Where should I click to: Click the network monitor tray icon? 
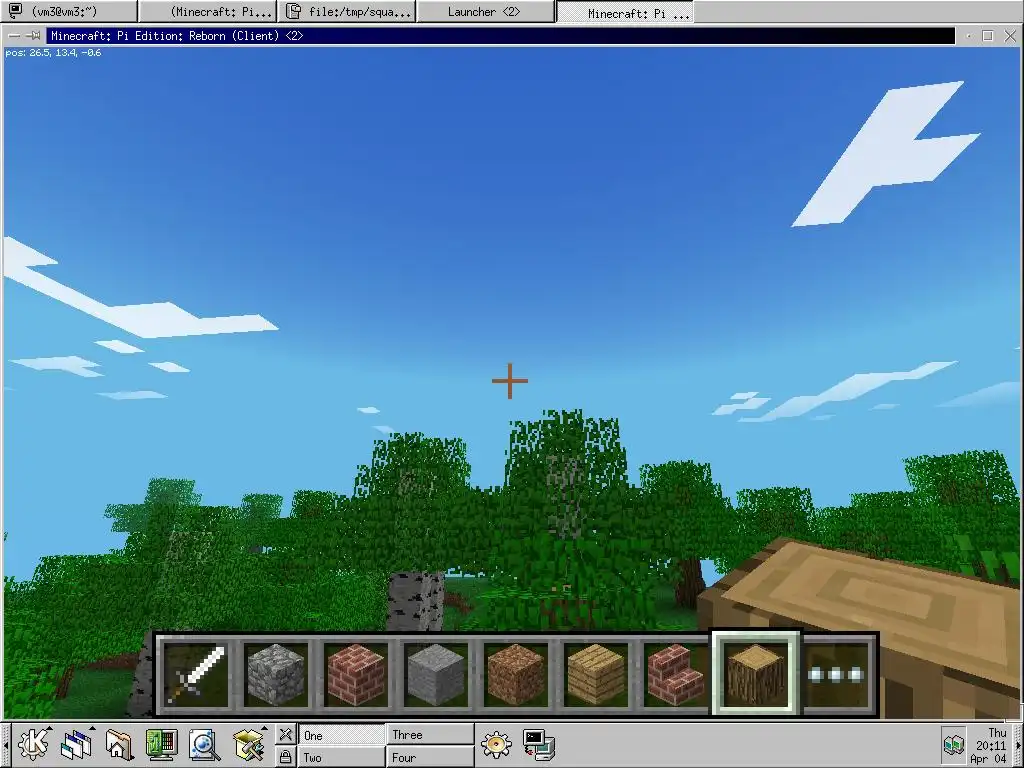(953, 745)
